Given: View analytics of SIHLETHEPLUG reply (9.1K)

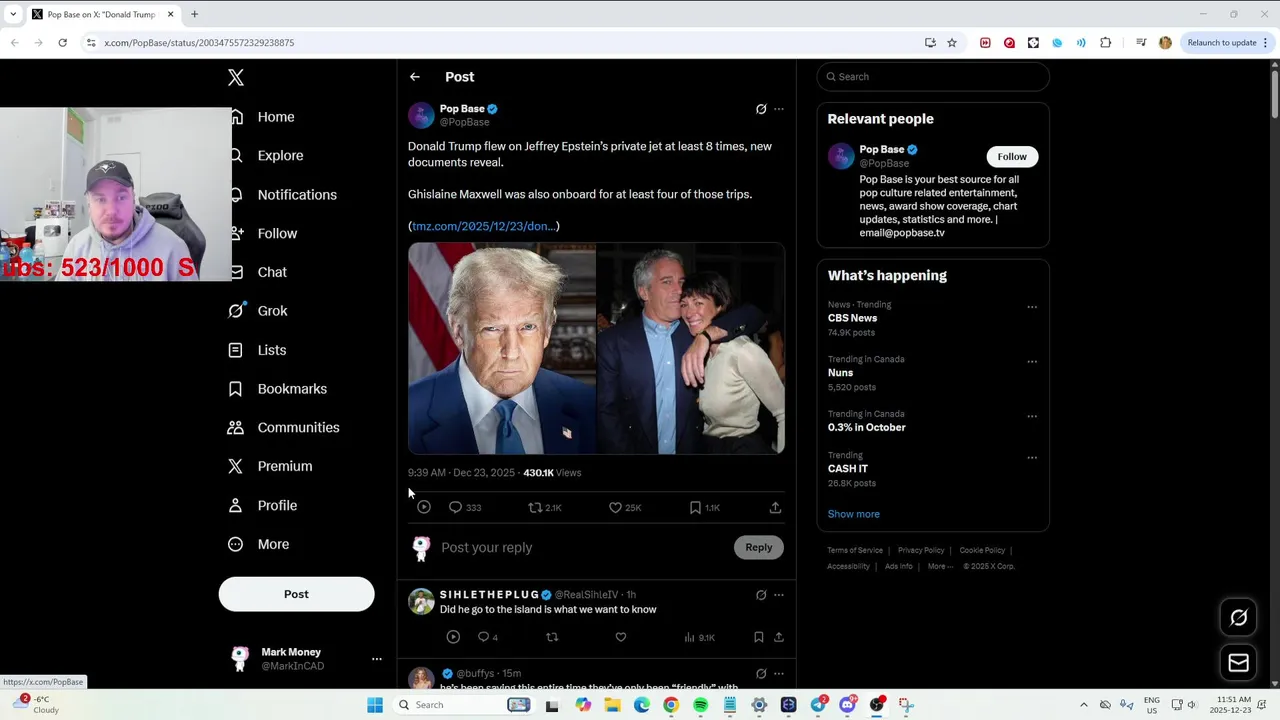Looking at the screenshot, I should coord(699,637).
